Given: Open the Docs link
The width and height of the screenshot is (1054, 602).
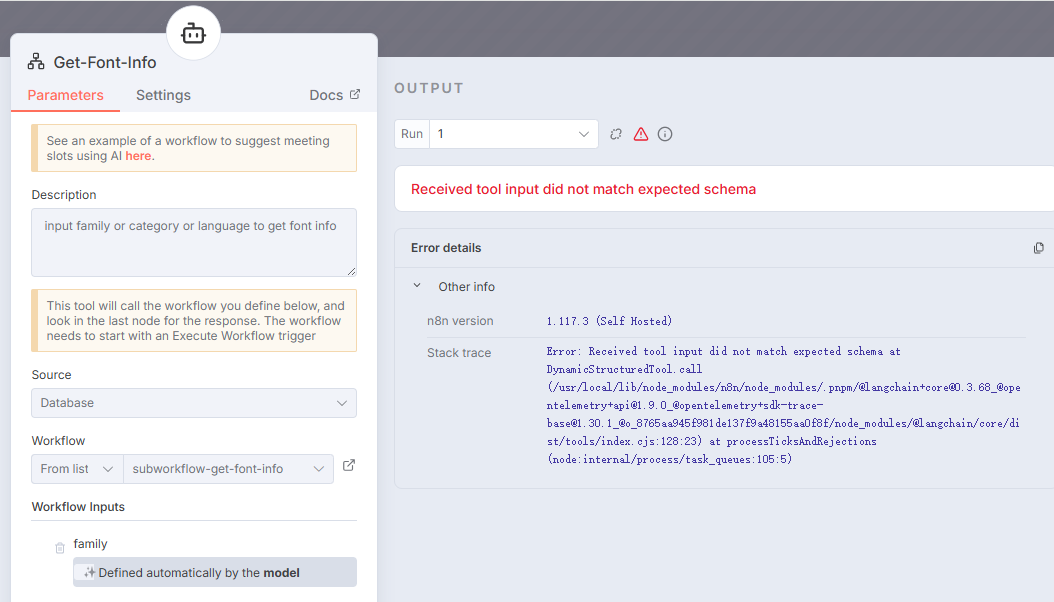Looking at the screenshot, I should [x=334, y=95].
